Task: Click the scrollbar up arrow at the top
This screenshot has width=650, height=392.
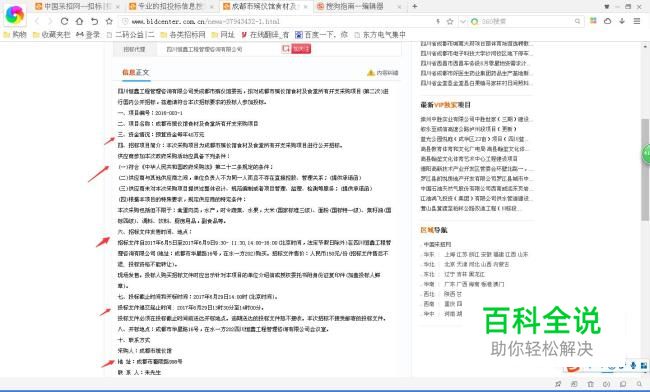Action: coord(645,46)
